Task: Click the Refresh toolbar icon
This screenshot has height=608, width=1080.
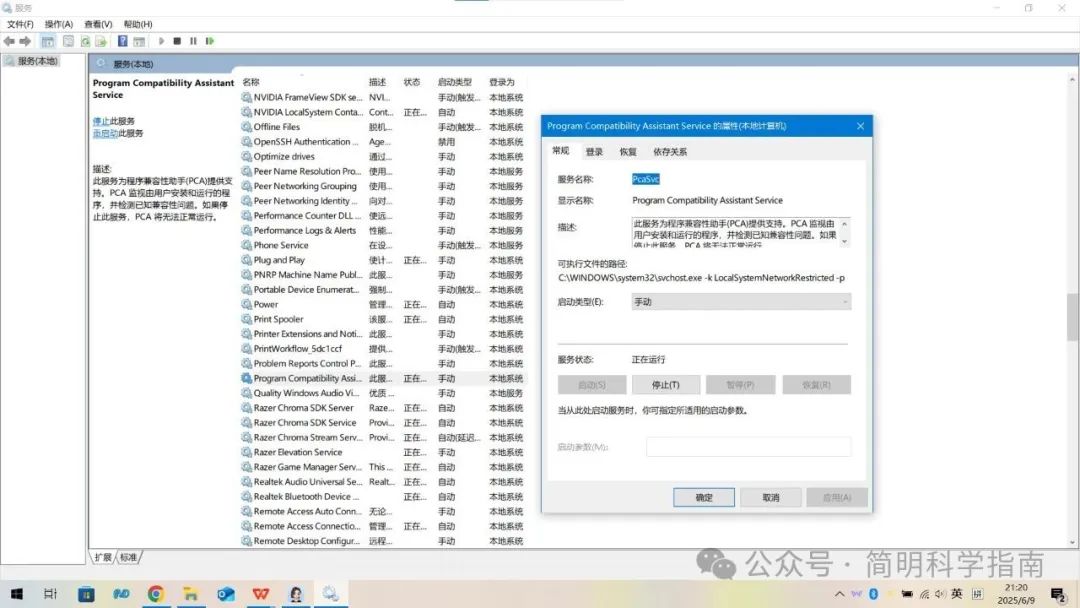Action: coord(85,41)
